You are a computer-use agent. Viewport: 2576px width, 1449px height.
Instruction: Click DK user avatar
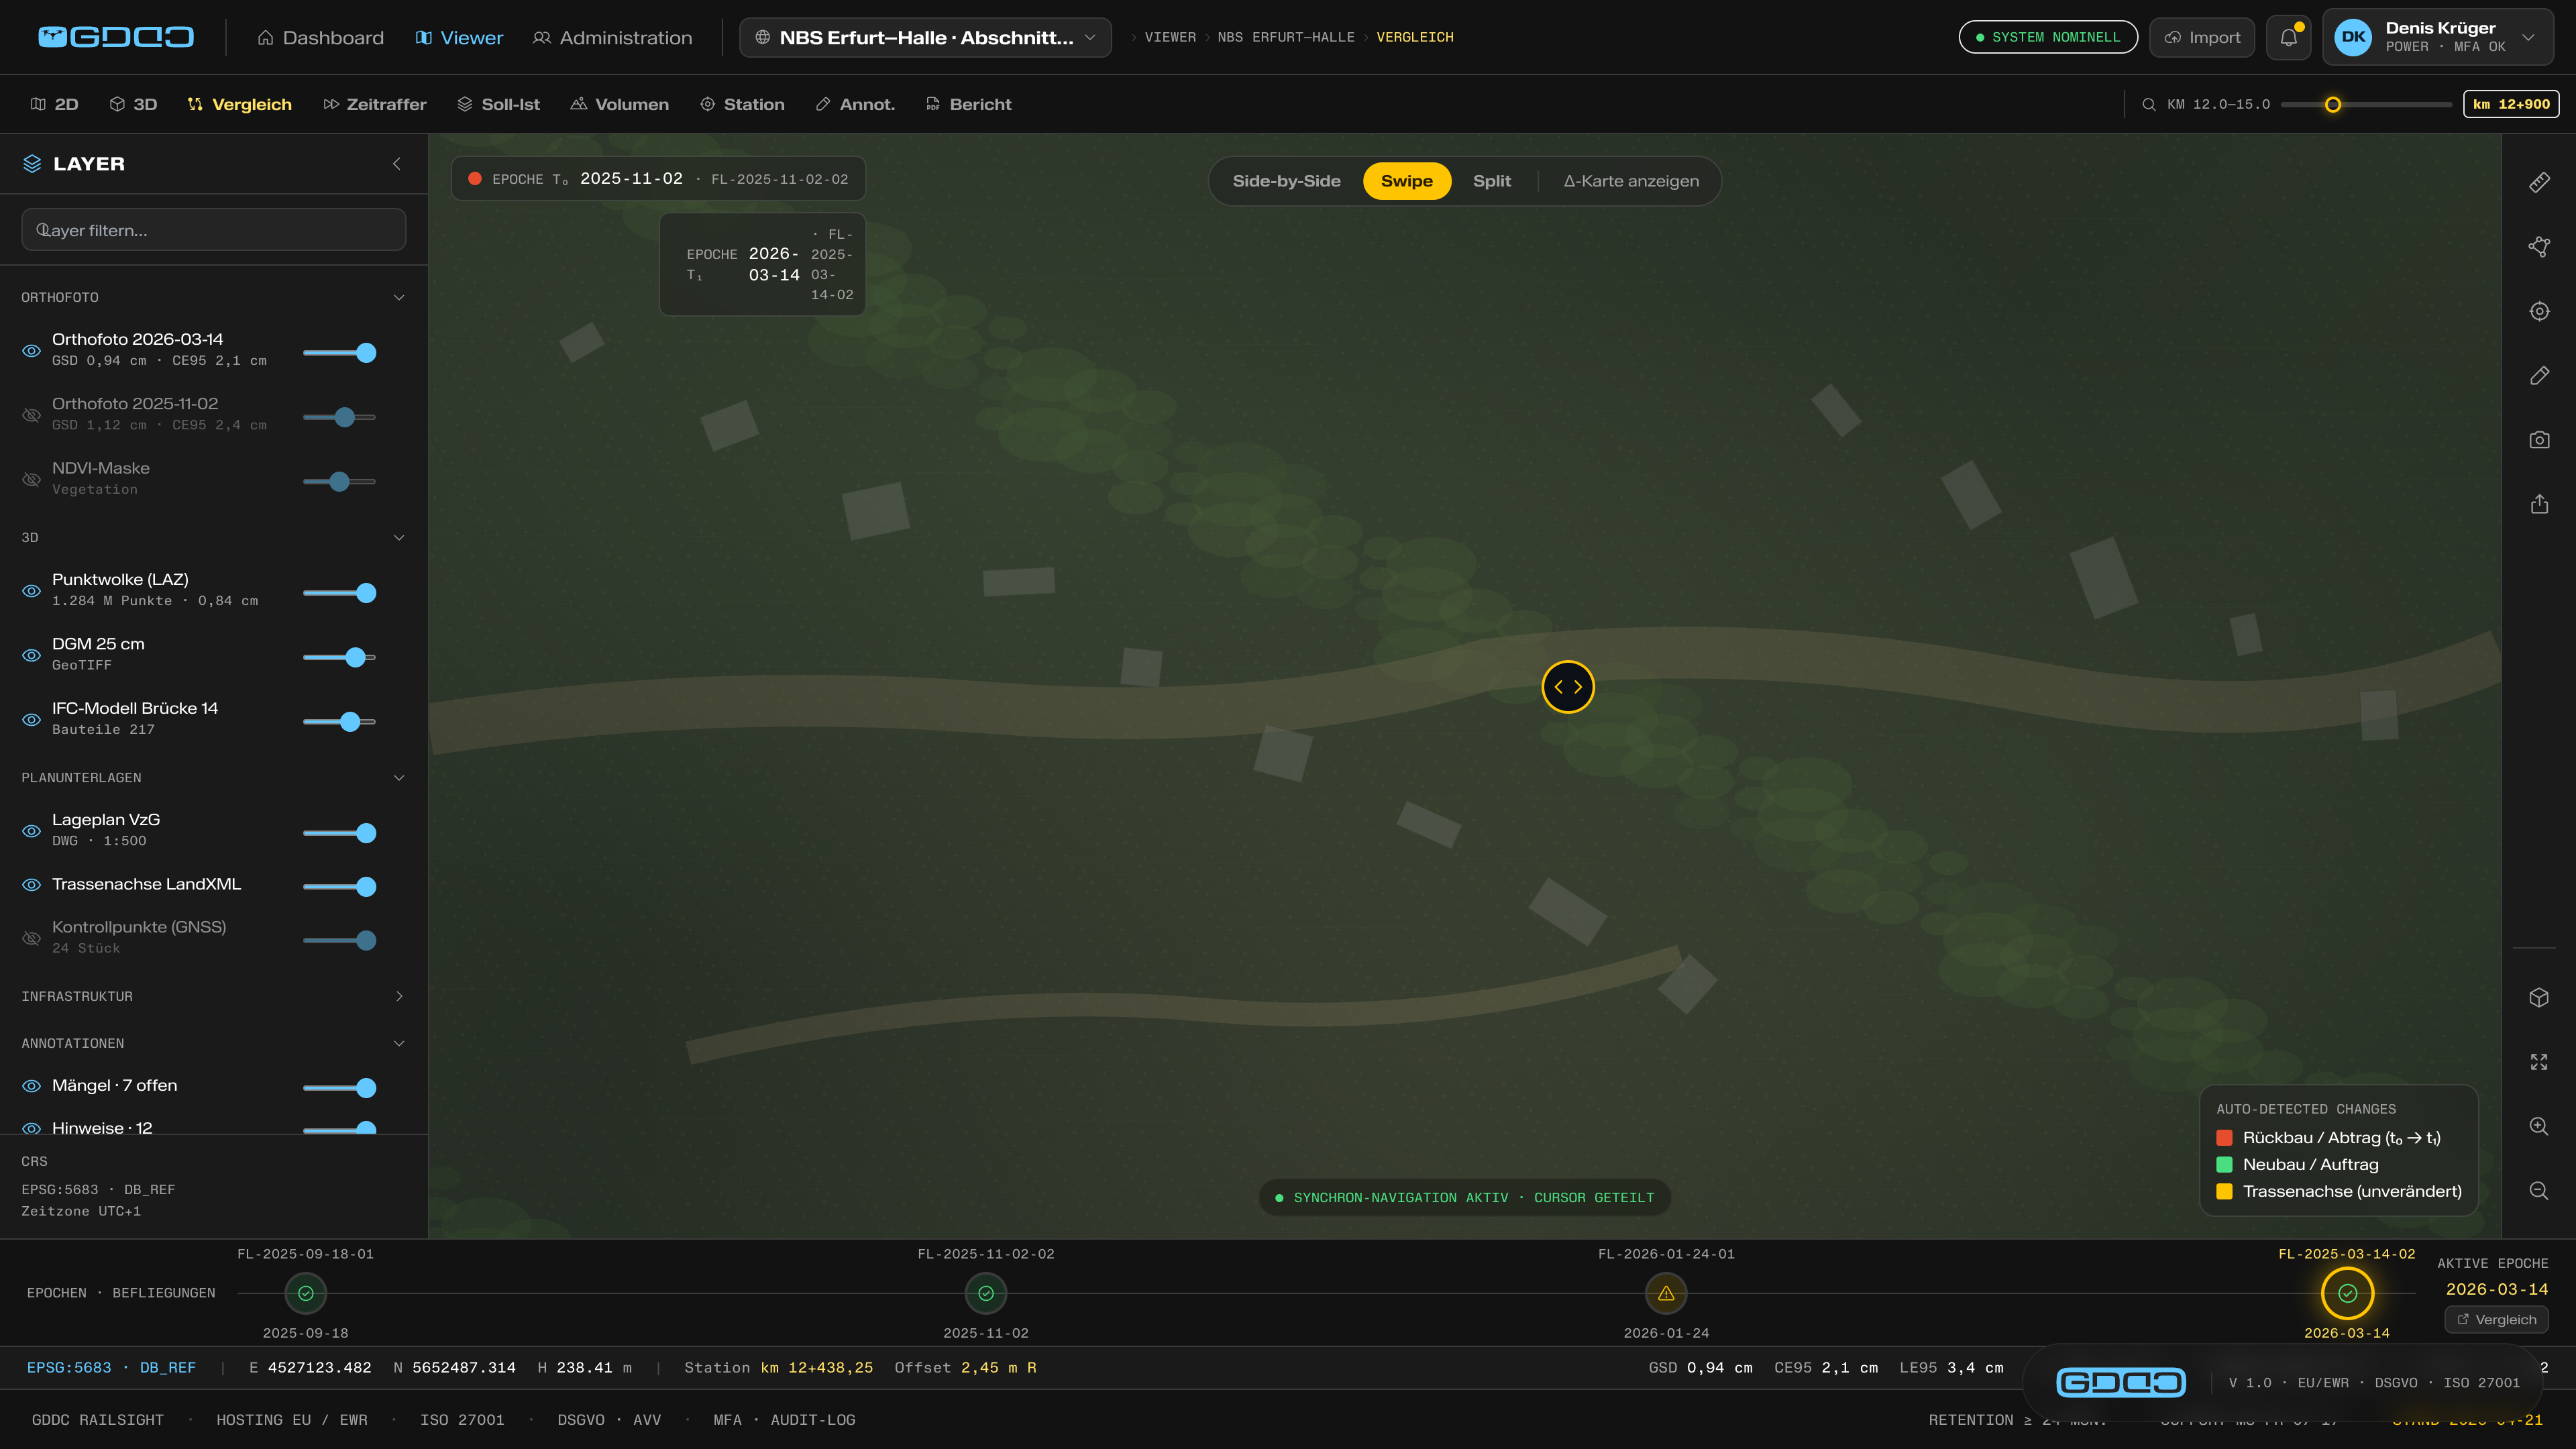coord(2353,37)
